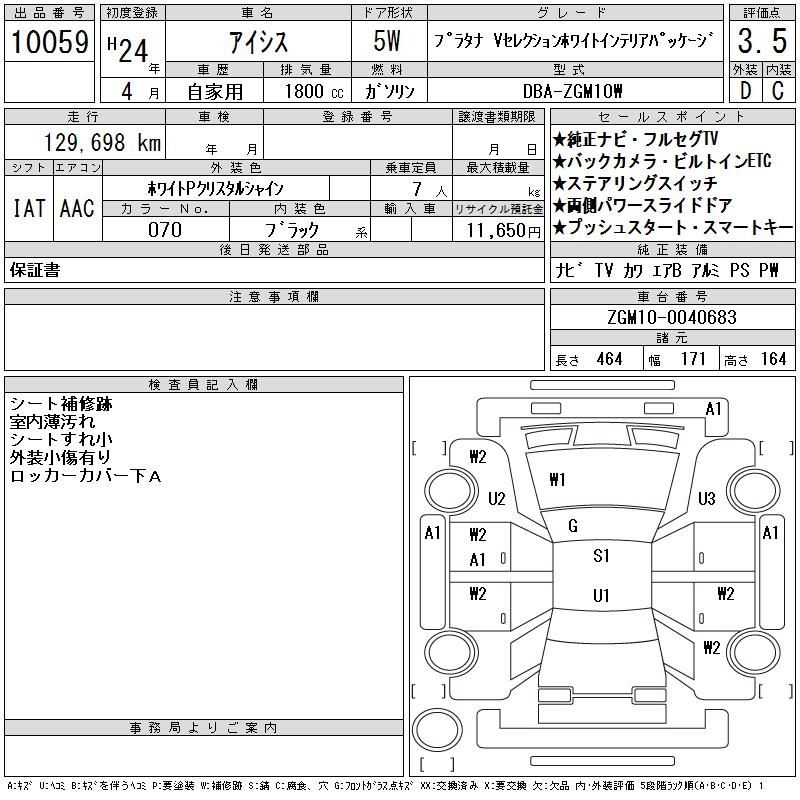Select the 初度登録 header
The height and width of the screenshot is (800, 800).
pyautogui.click(x=132, y=13)
